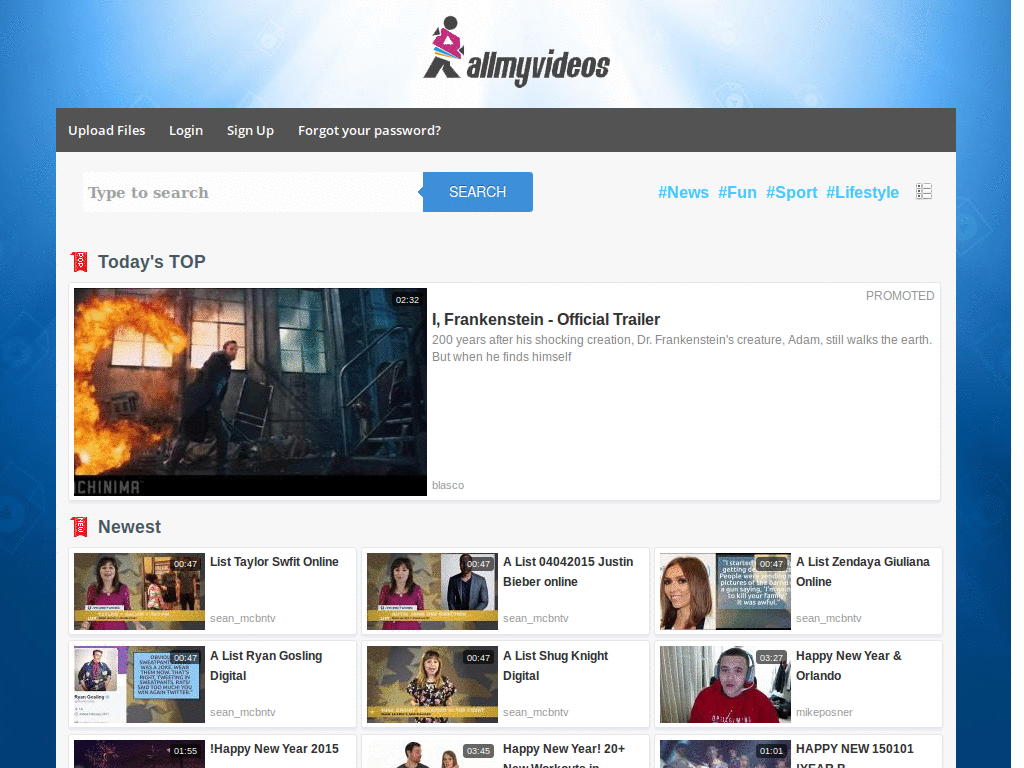Filter by #News tag
This screenshot has width=1024, height=768.
click(x=683, y=193)
